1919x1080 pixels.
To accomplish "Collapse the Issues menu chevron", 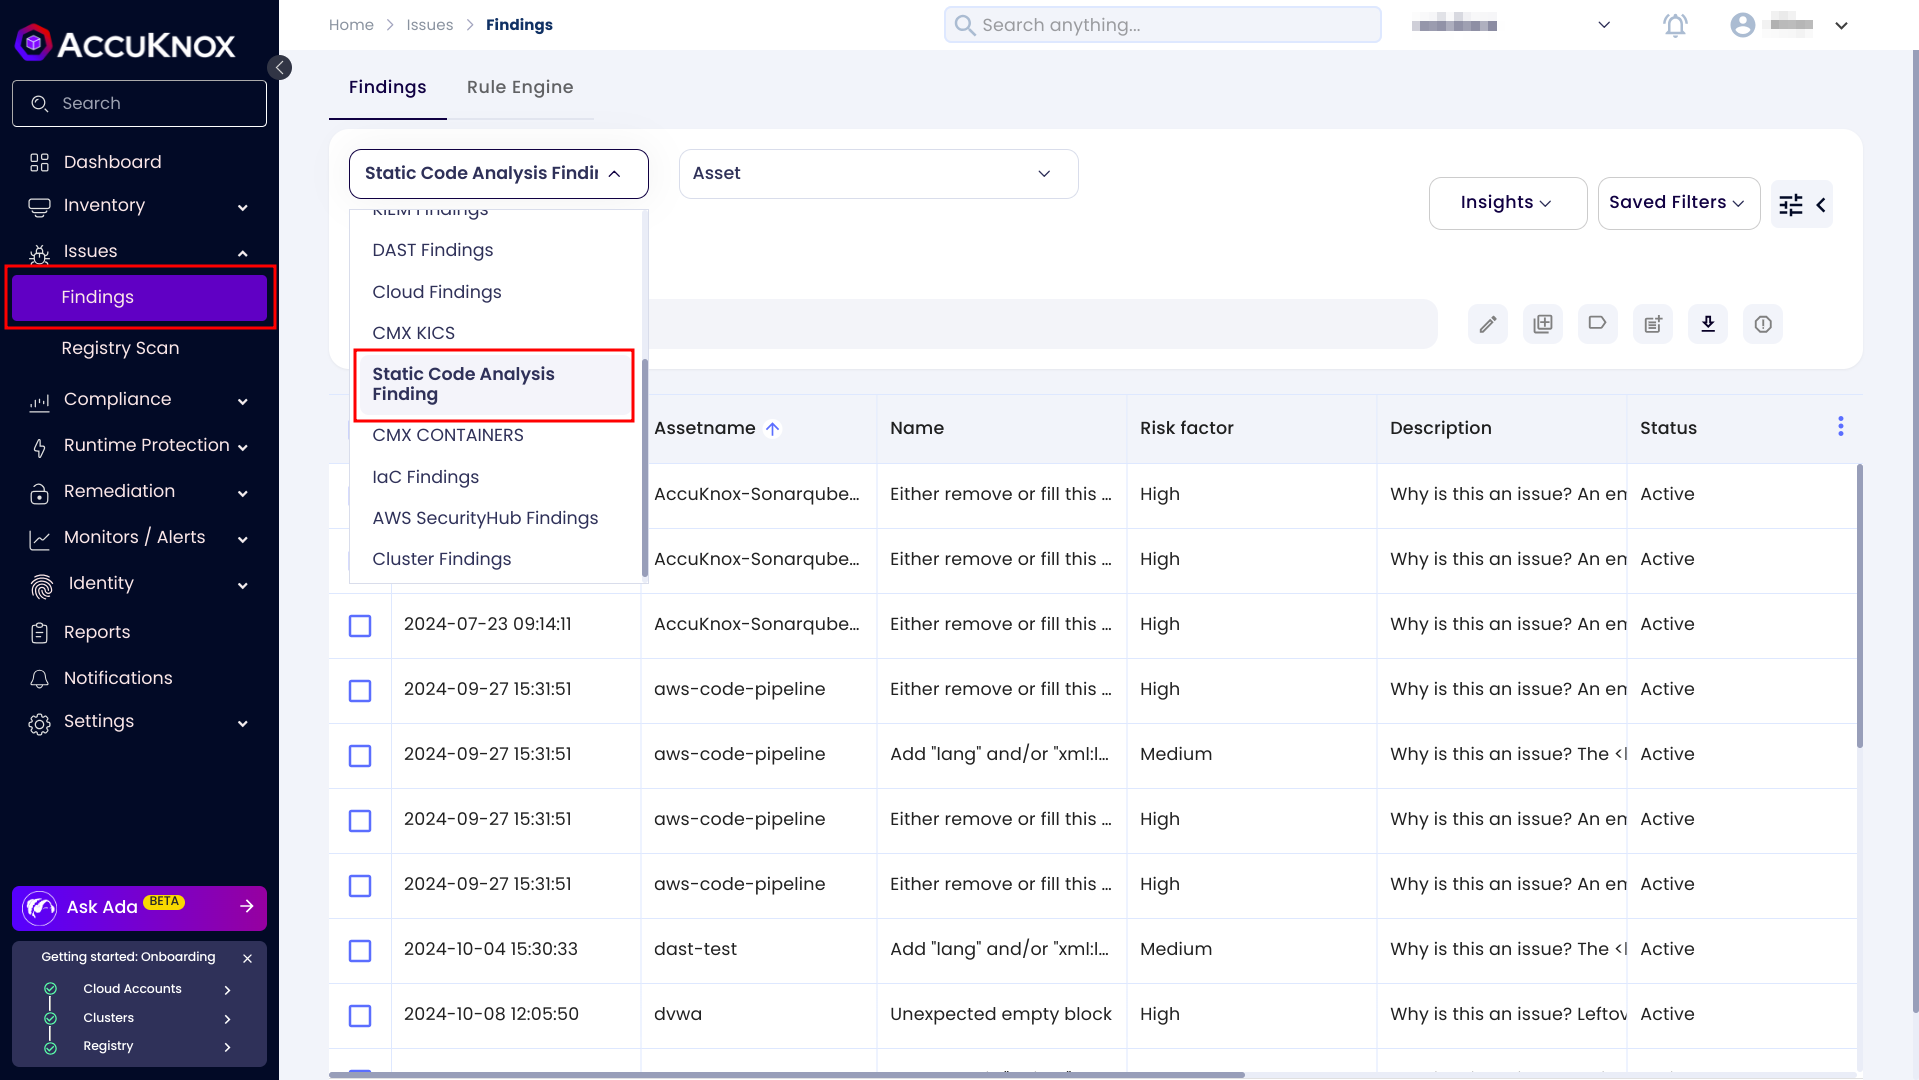I will tap(242, 253).
